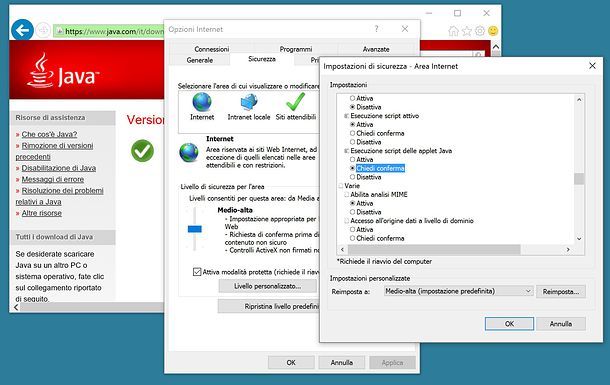
Task: Click OK in Impostazioni di sicurezza dialog
Action: tap(509, 324)
